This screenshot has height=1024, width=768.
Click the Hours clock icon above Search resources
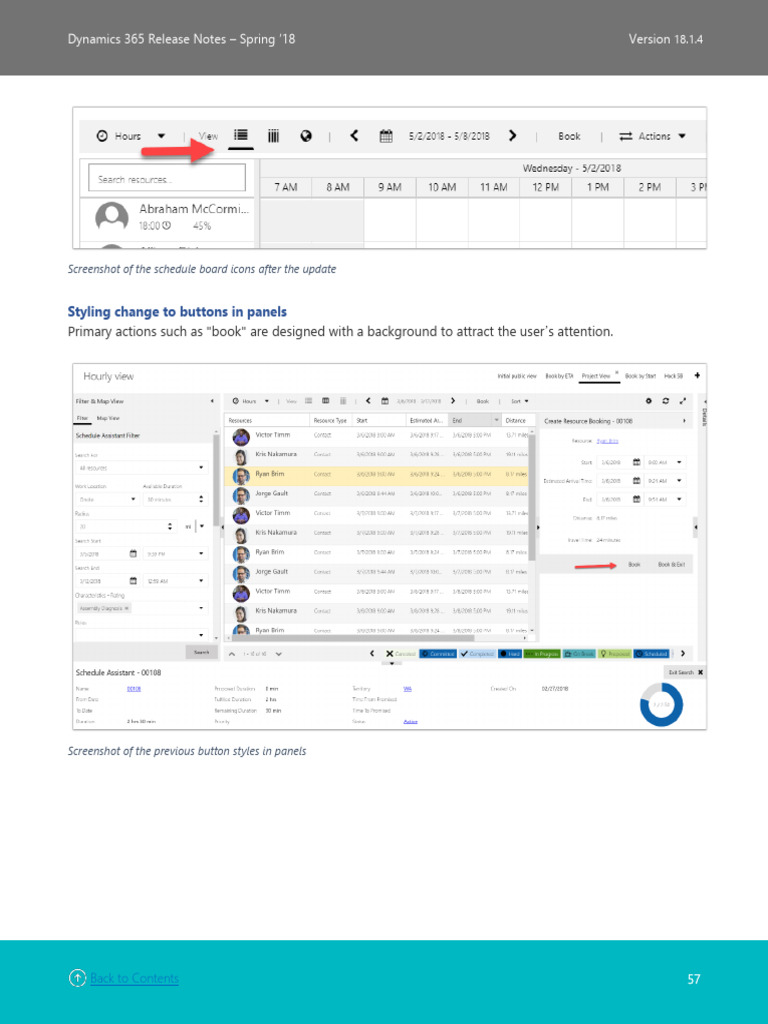tap(102, 136)
